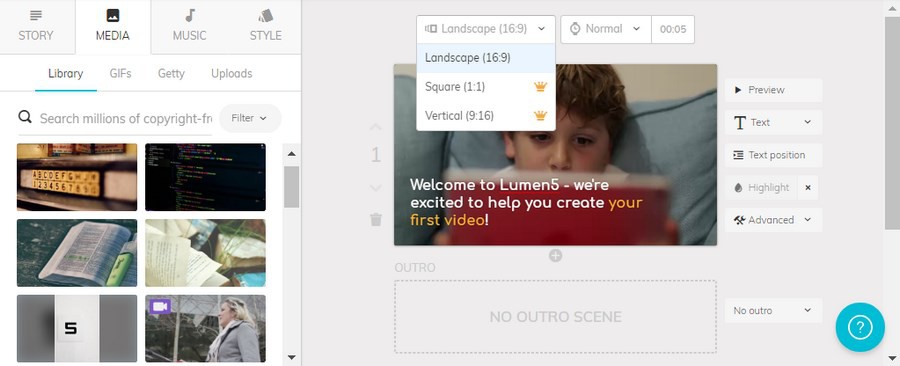This screenshot has width=900, height=366.
Task: Expand the Advanced options dropdown
Action: [x=773, y=220]
